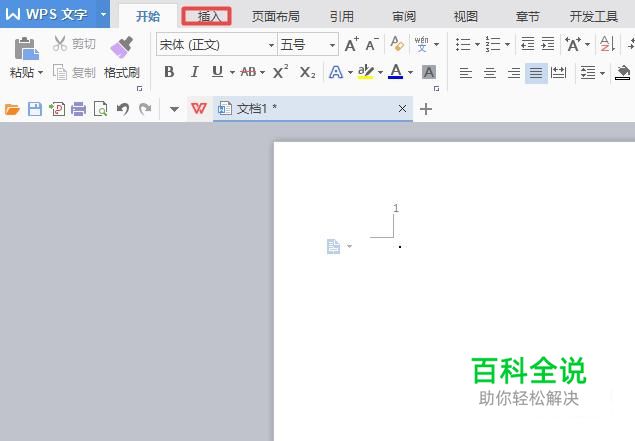Screen dimensions: 635x441
Task: Open the font name combo box 宋体 (正文)
Action: pos(217,44)
